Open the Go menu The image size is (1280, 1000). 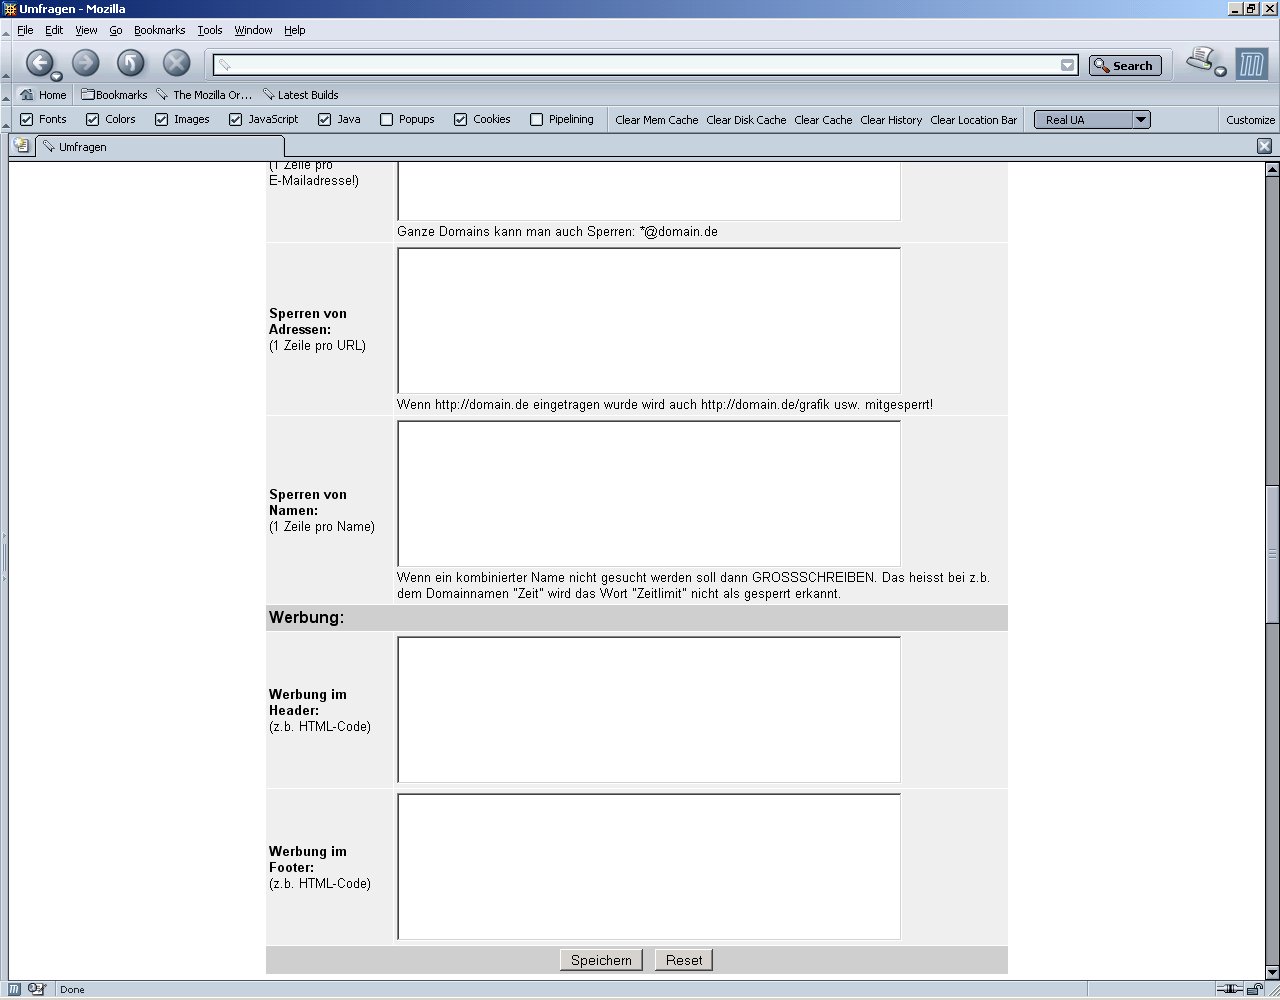116,30
